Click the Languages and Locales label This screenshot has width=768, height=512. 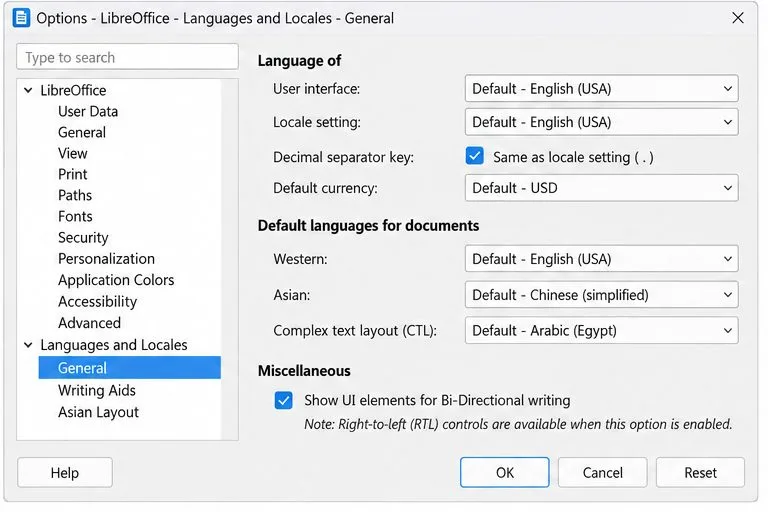[x=114, y=345]
